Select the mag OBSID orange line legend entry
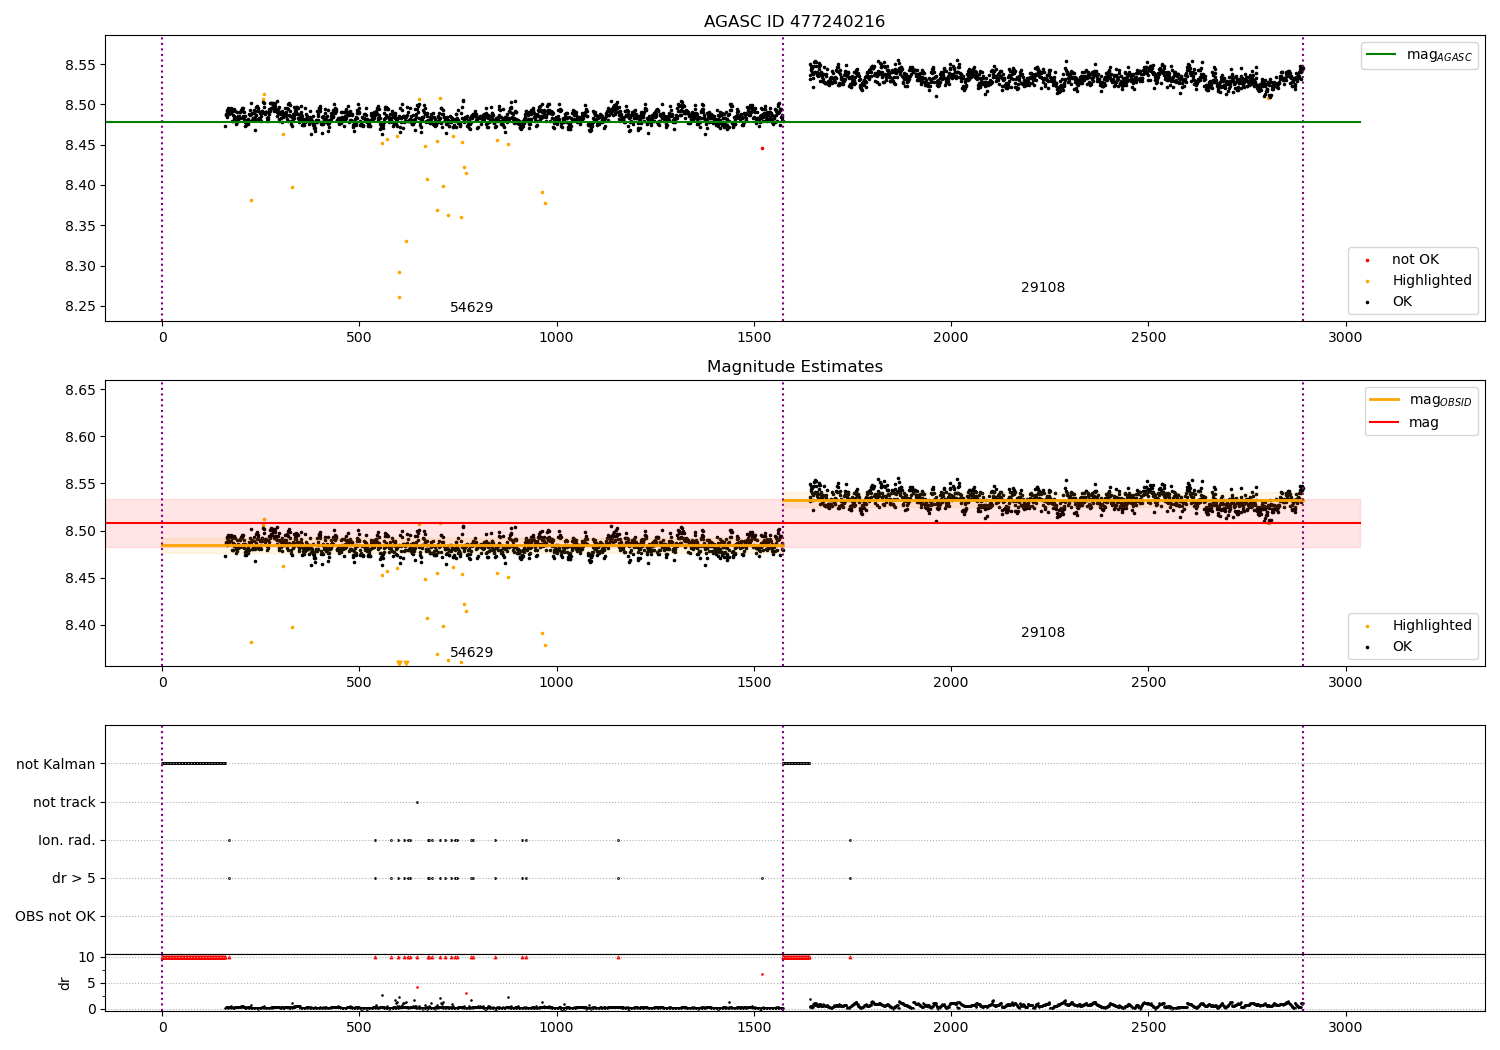This screenshot has height=1050, width=1500. point(1421,400)
